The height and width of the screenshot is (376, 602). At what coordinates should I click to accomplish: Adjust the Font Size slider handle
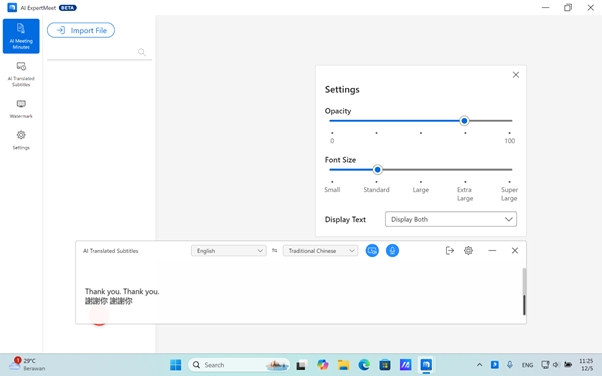tap(377, 170)
